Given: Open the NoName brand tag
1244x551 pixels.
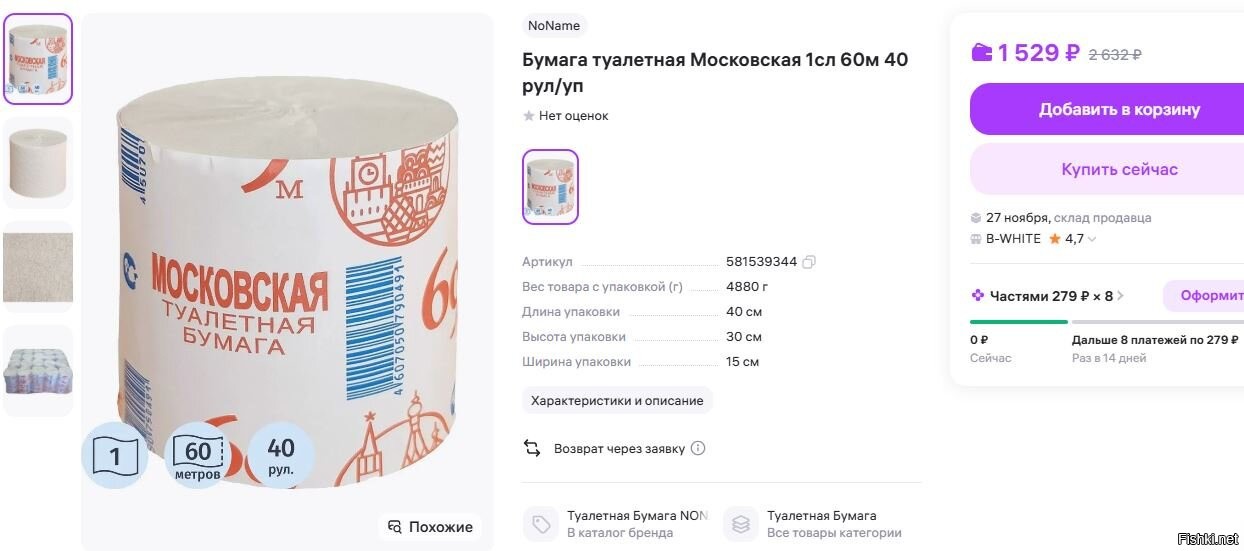Looking at the screenshot, I should (x=552, y=25).
